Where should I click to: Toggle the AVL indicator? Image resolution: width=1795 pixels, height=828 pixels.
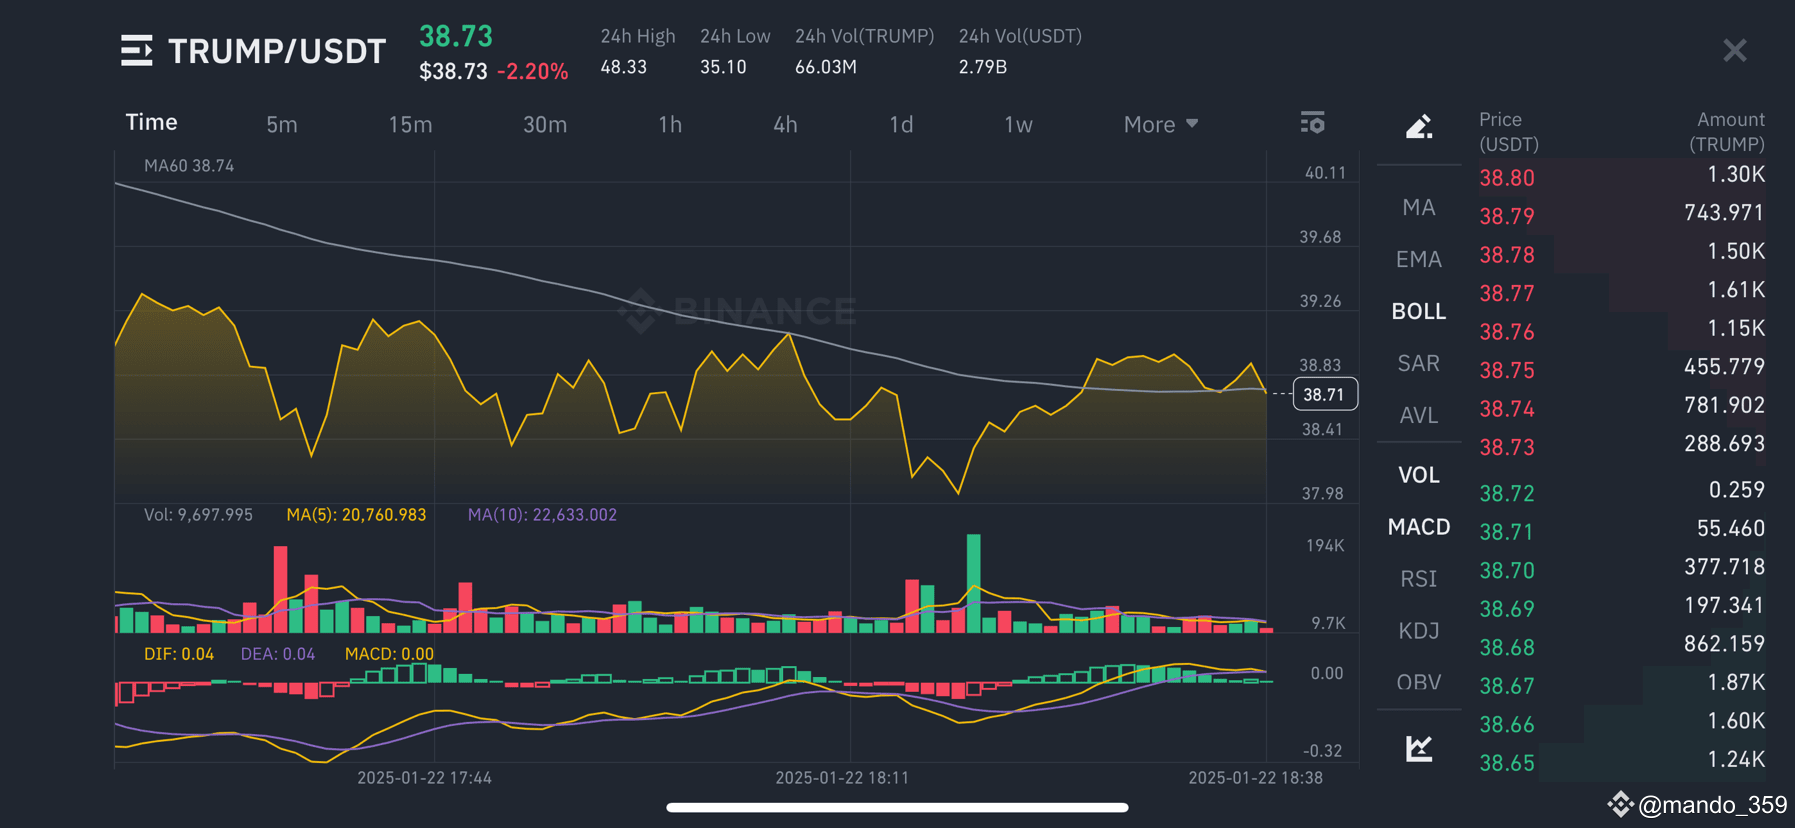click(1419, 415)
